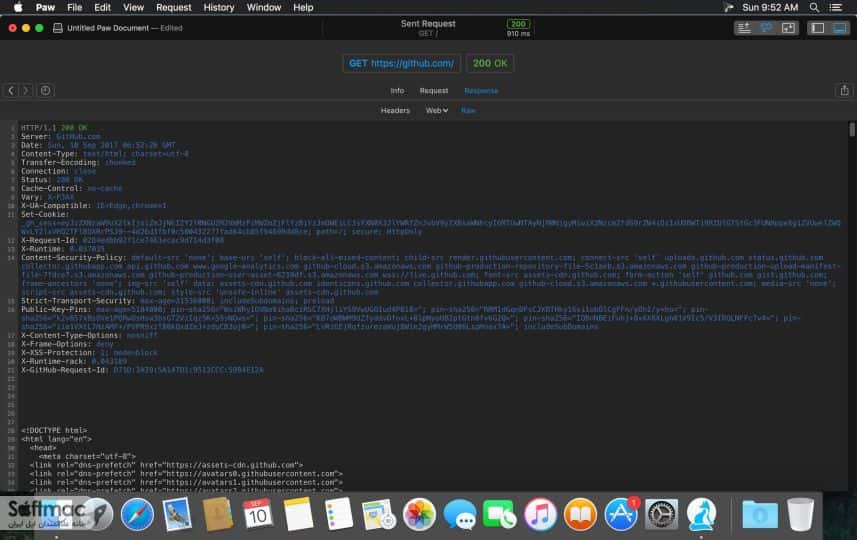Click the document icon in title bar

coord(57,28)
